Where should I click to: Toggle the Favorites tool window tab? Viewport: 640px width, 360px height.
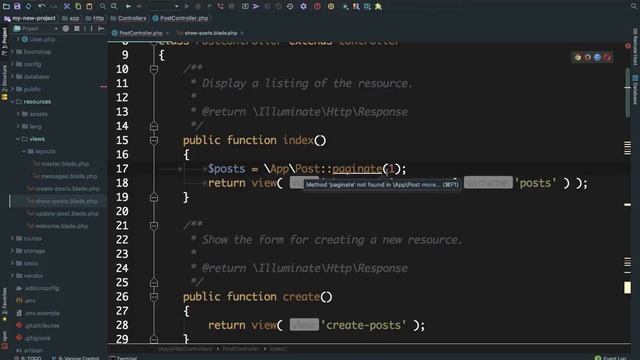pos(4,304)
